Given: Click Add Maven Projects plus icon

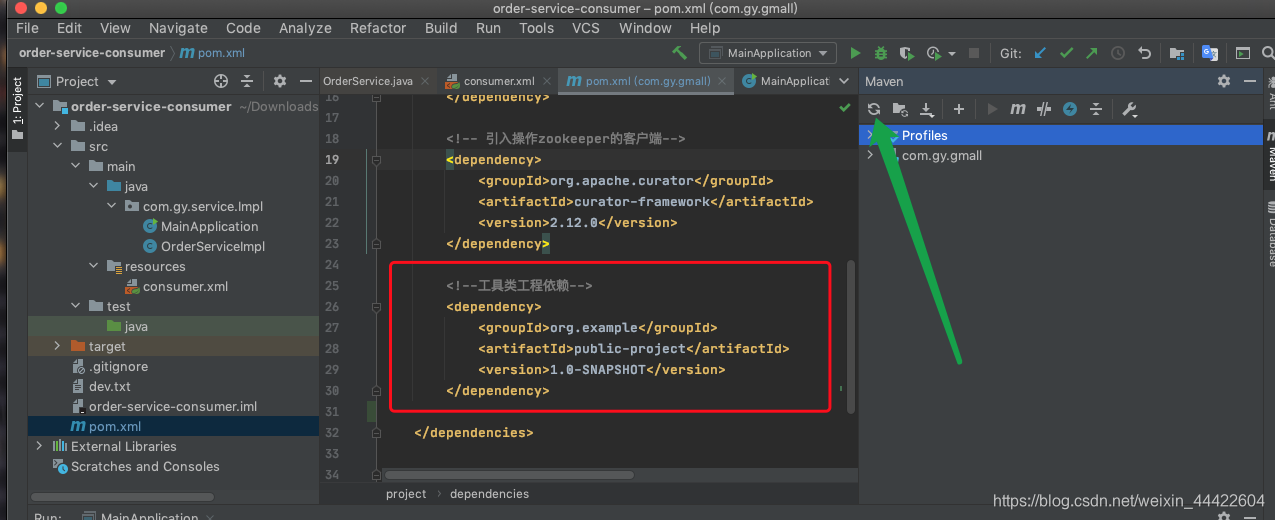Looking at the screenshot, I should 959,109.
